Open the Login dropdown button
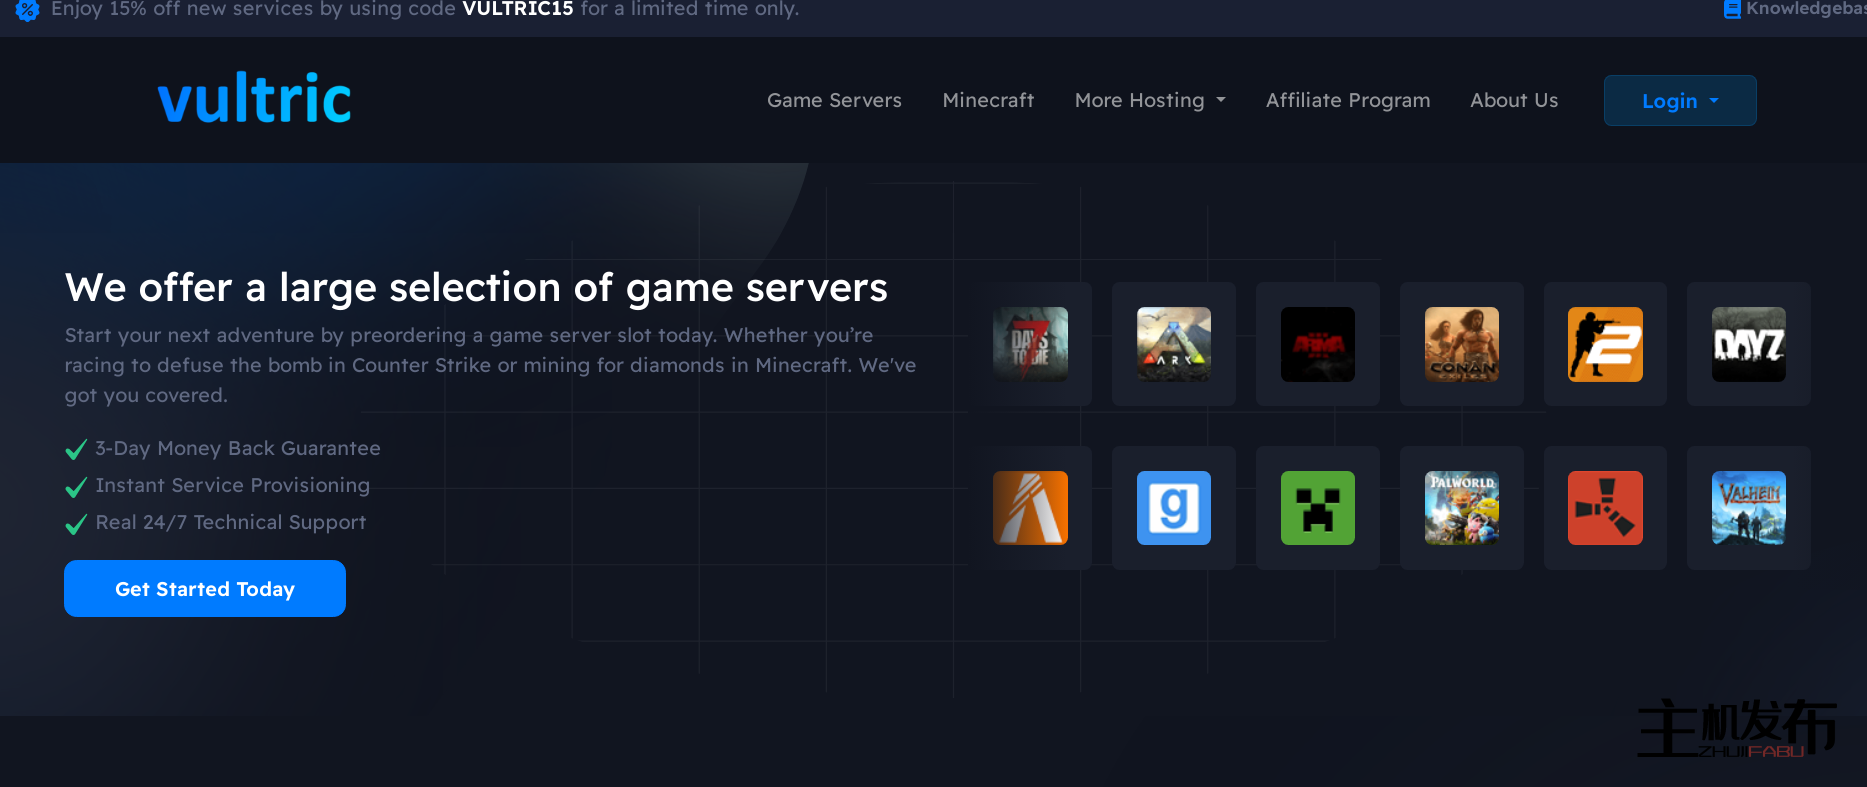The height and width of the screenshot is (787, 1867). (1679, 101)
